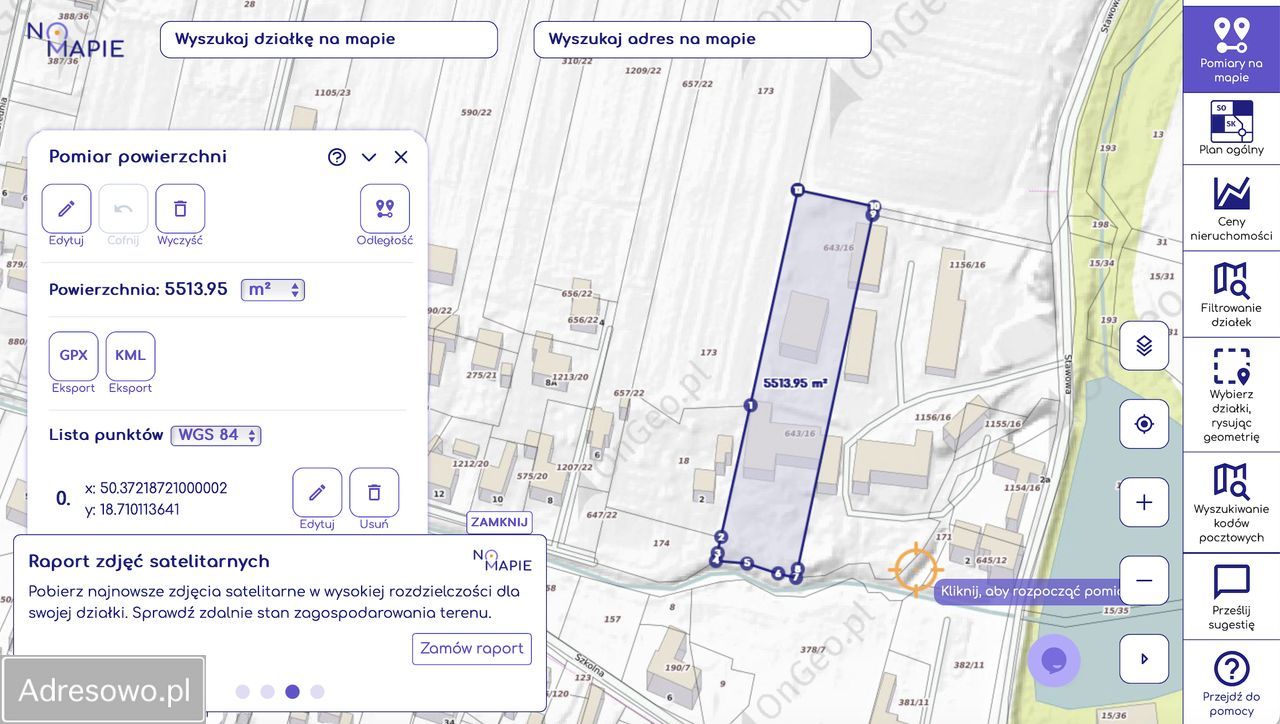The width and height of the screenshot is (1280, 724).
Task: Open help icon in Pomiar powierzchni panel
Action: pyautogui.click(x=337, y=157)
